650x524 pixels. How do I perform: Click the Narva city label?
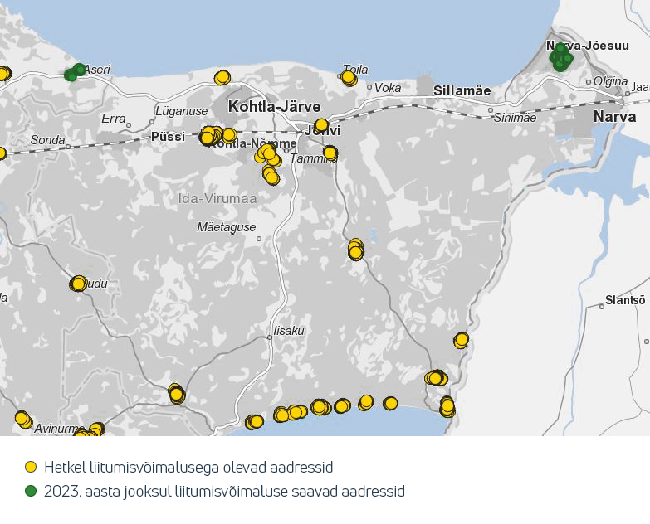point(614,116)
